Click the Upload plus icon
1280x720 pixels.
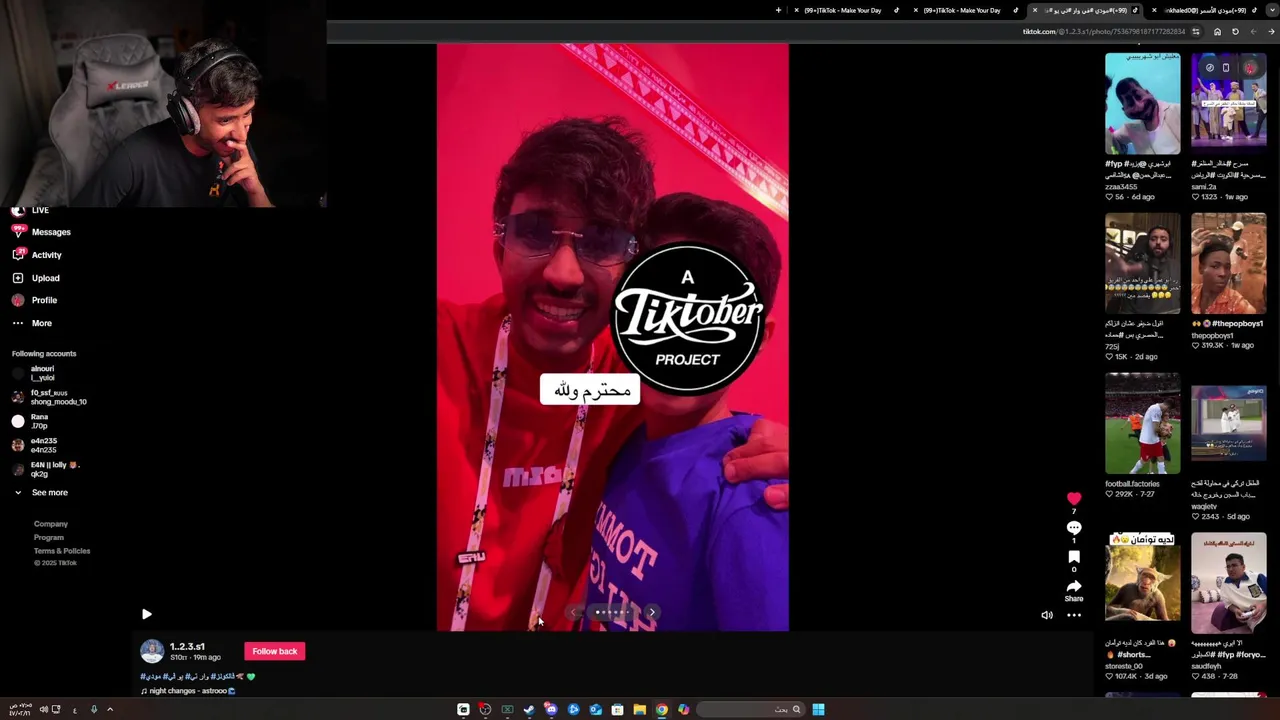(x=18, y=278)
